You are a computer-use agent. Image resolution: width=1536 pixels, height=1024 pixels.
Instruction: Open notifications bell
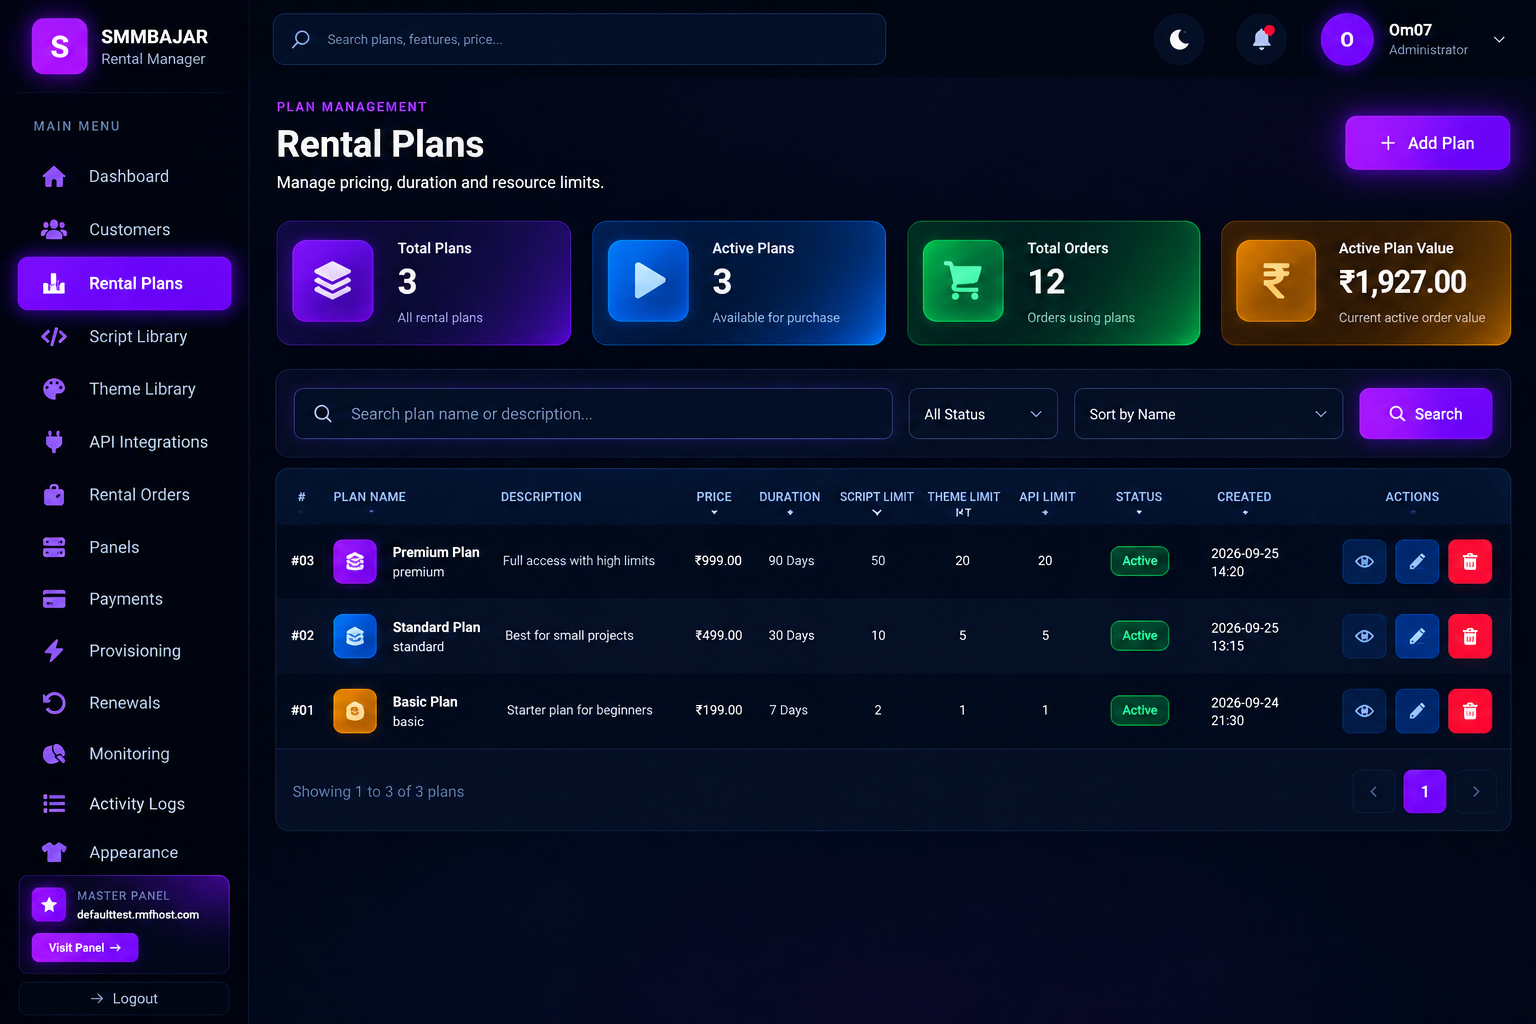point(1262,39)
